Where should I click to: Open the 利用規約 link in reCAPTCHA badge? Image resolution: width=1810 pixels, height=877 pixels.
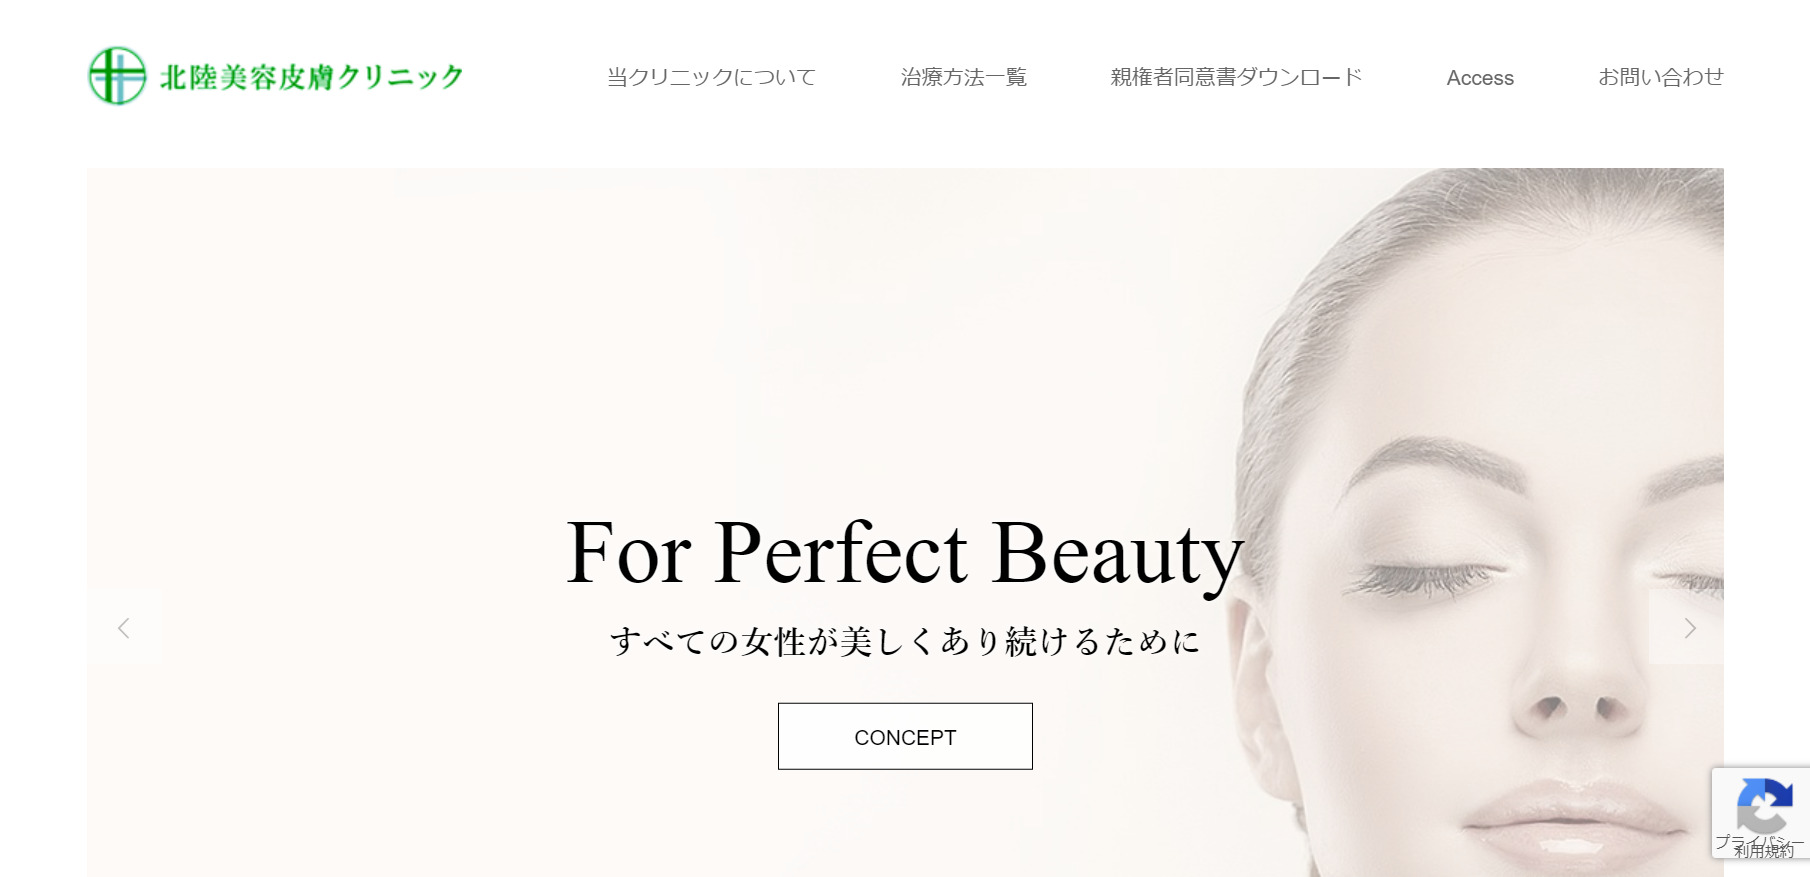tap(1764, 851)
